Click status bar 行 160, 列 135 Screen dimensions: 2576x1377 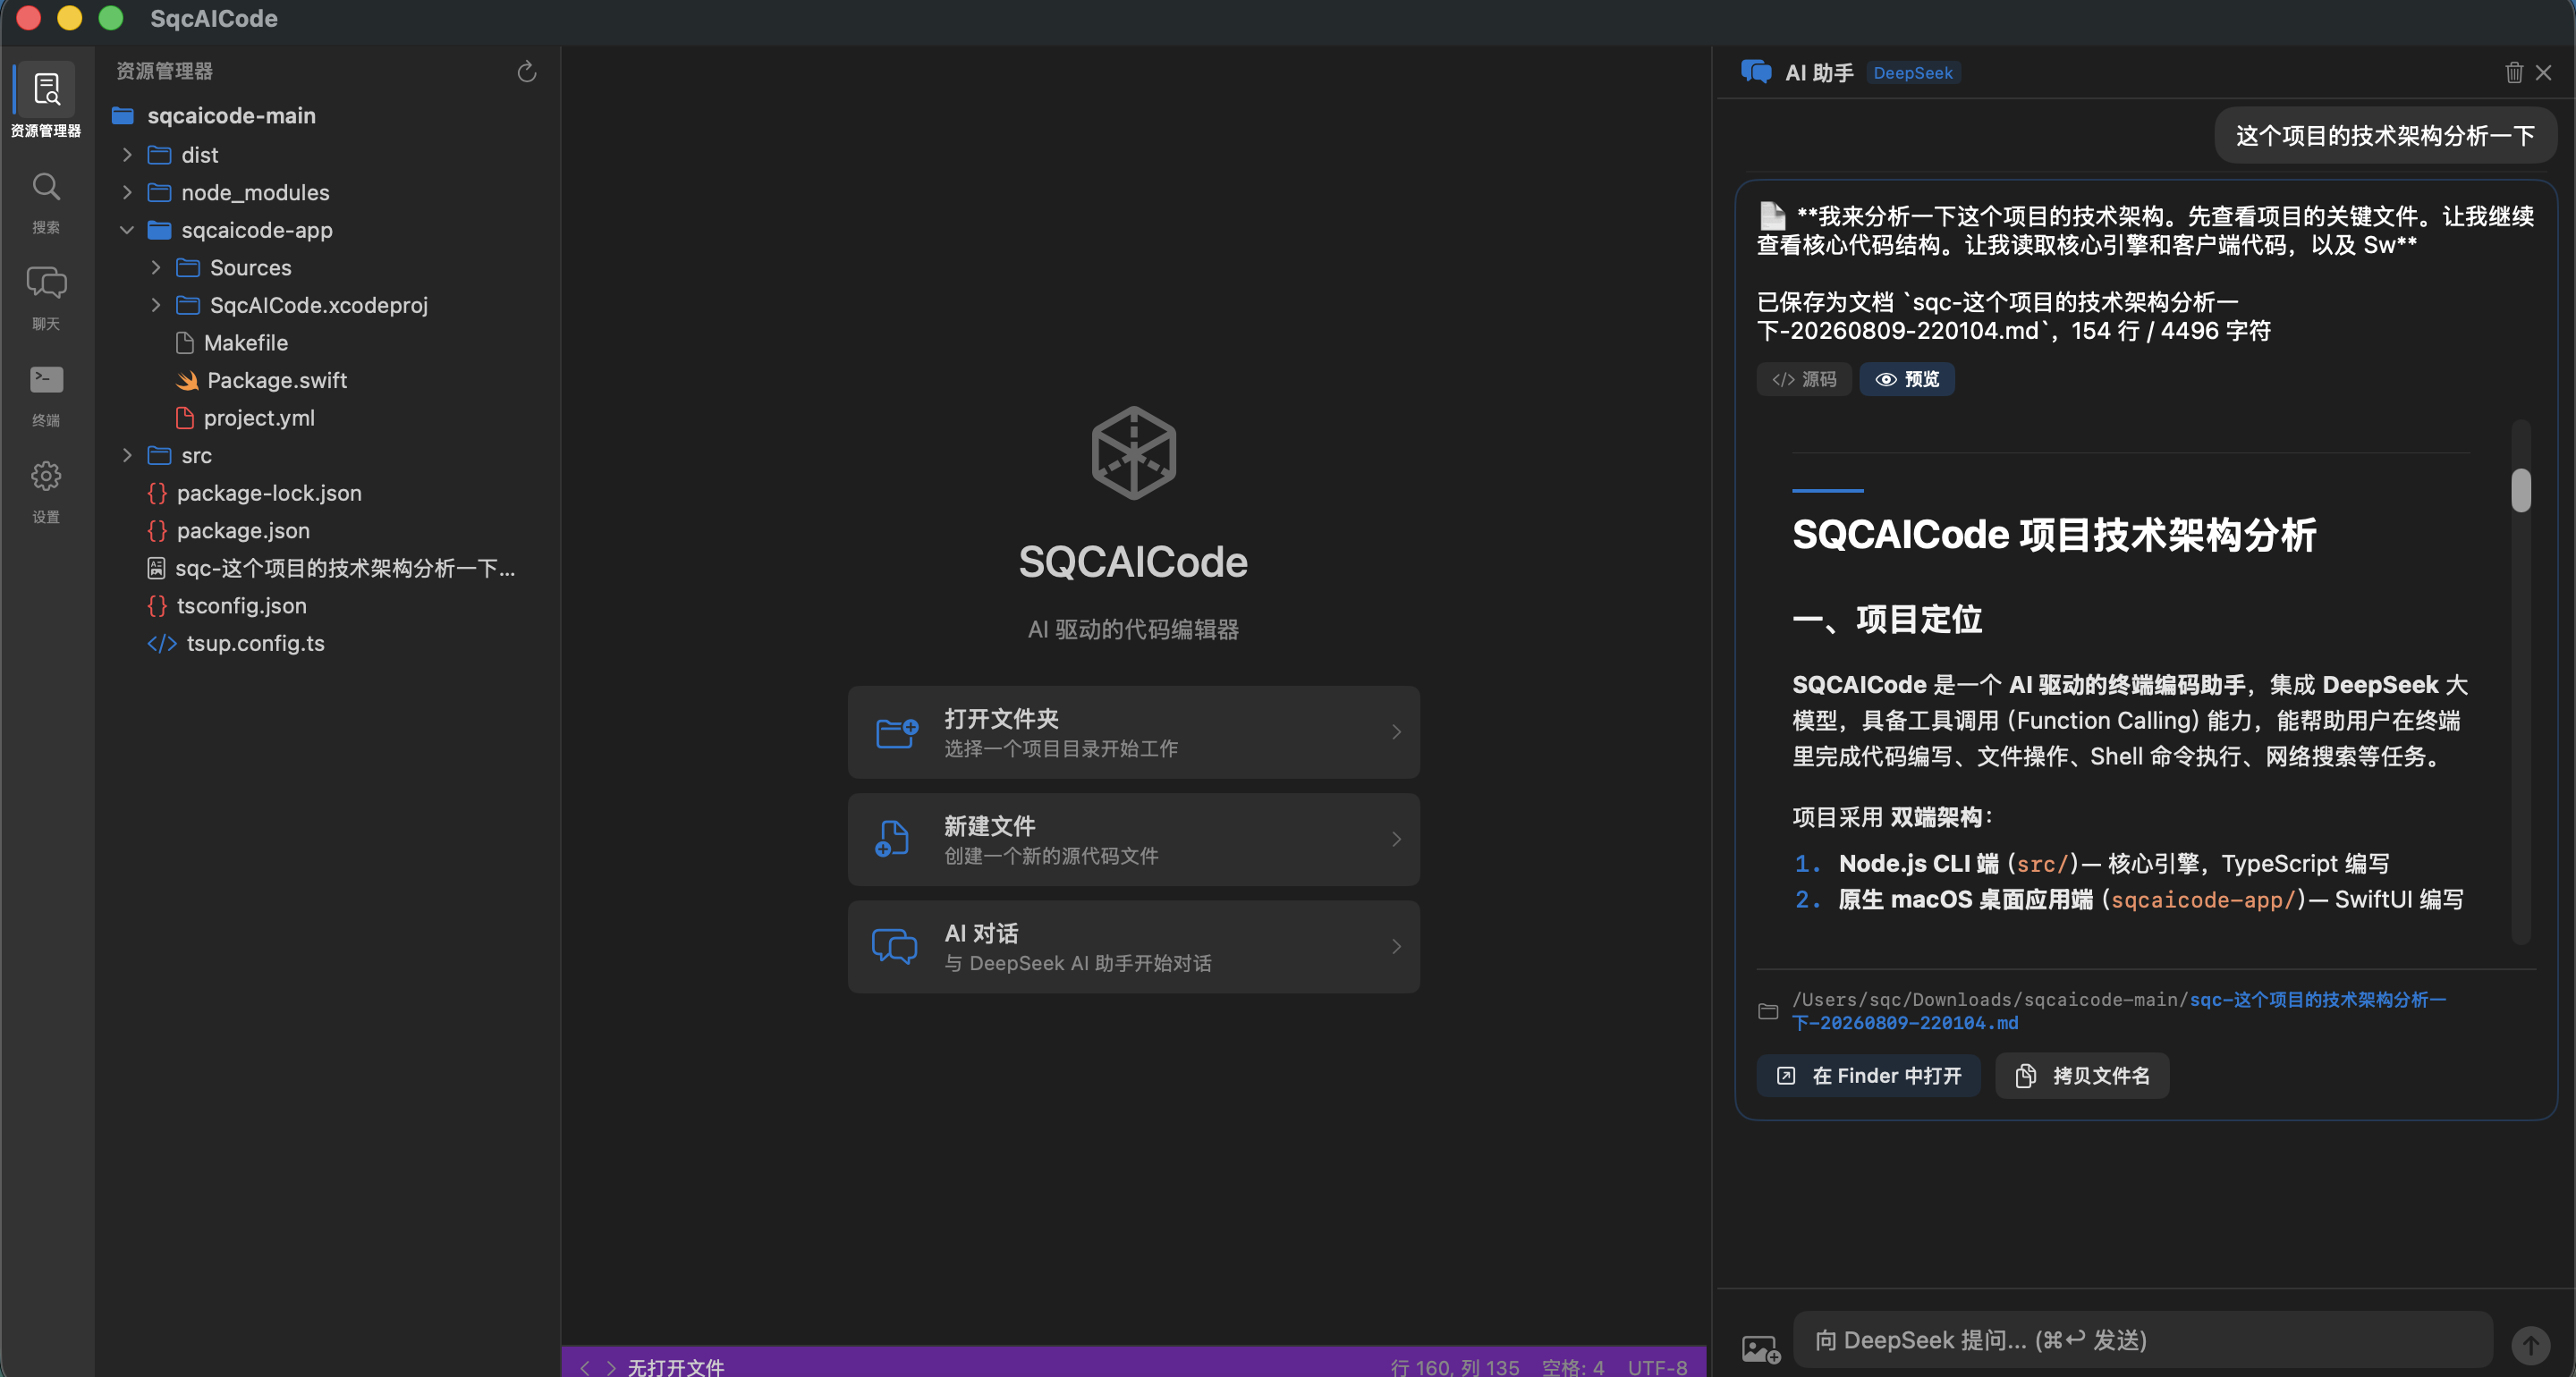point(1454,1367)
